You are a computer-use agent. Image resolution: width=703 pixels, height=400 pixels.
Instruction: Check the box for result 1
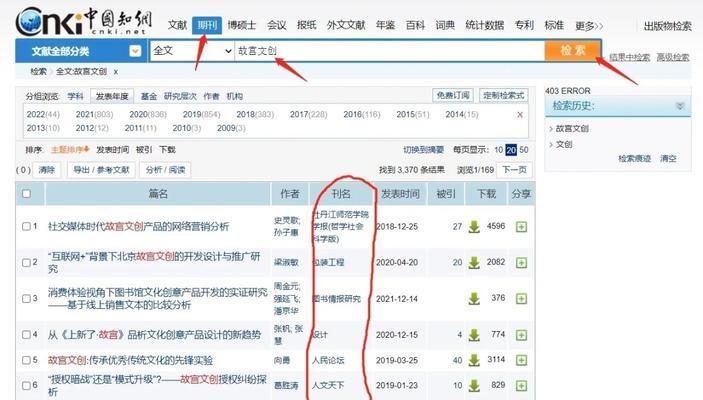point(26,226)
